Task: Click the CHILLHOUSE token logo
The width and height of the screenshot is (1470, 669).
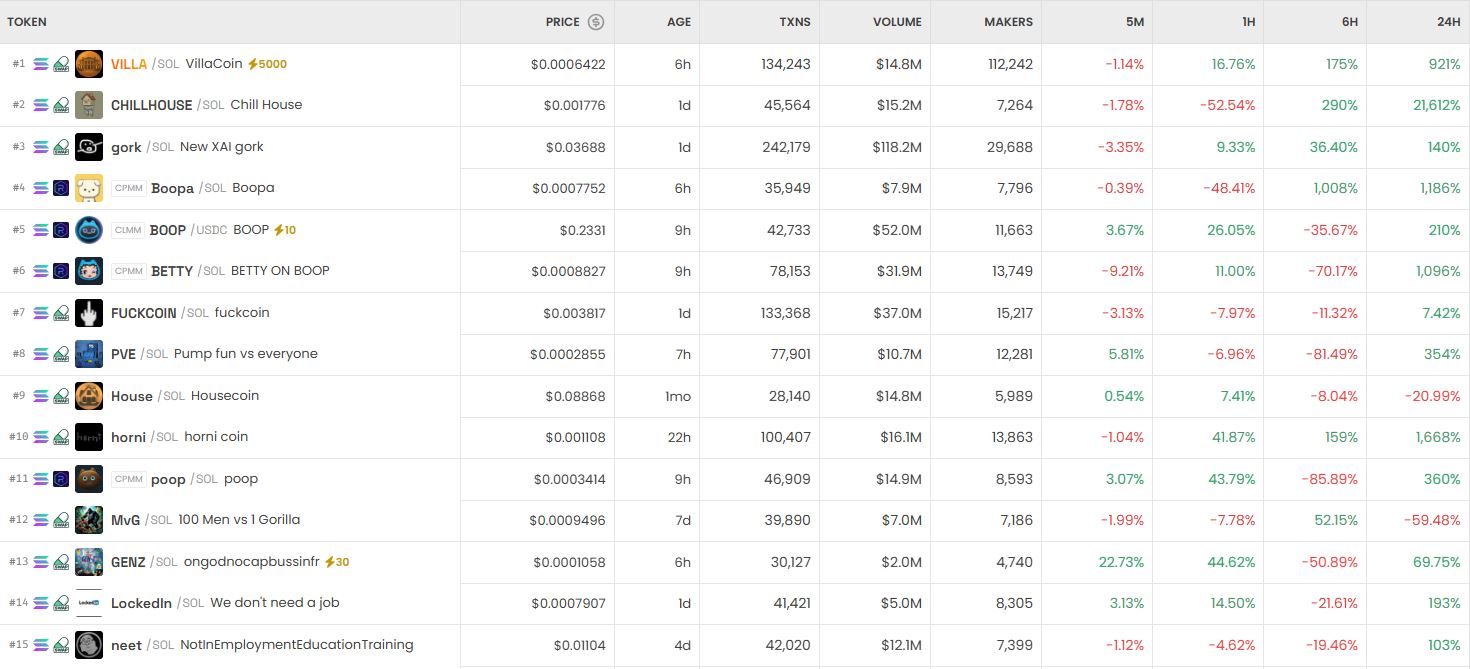Action: (89, 105)
